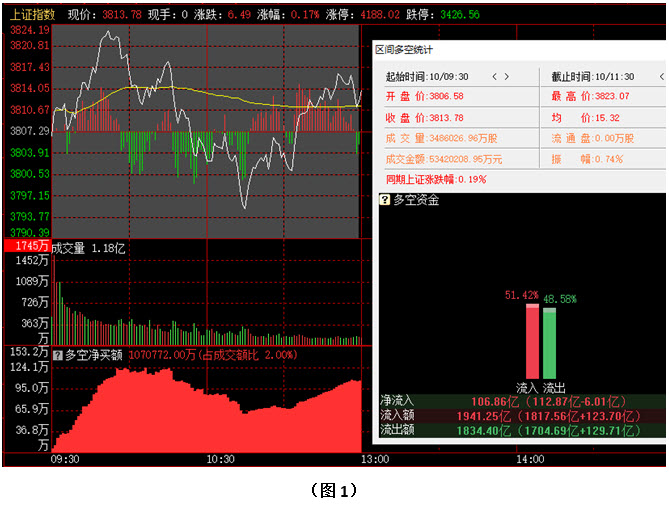Step the 截止时间 back with the left arrow

click(662, 77)
